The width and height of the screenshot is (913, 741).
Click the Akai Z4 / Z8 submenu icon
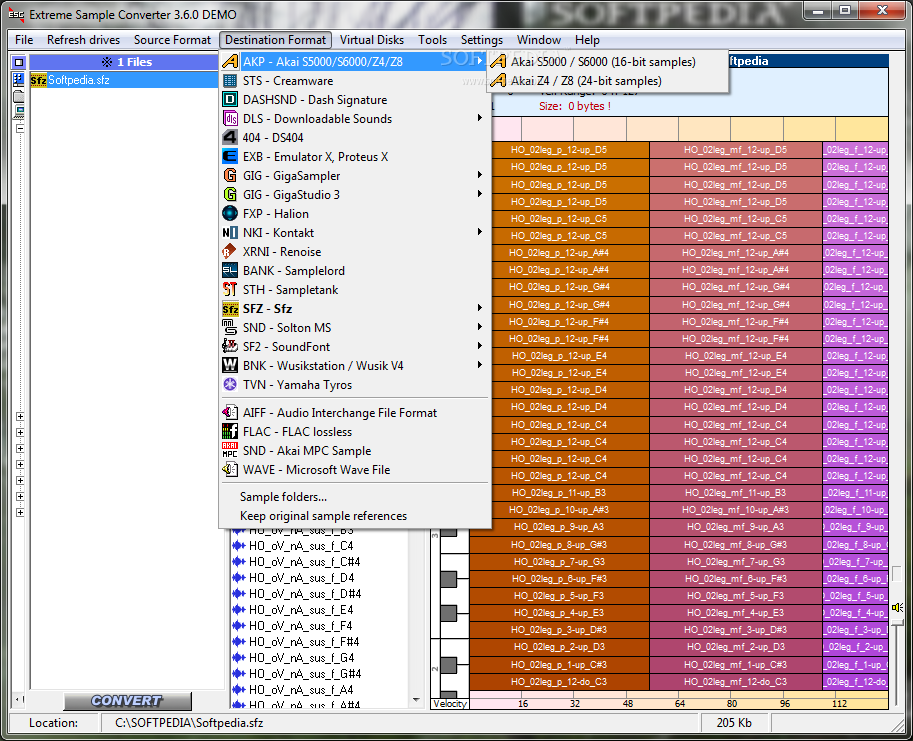(498, 81)
